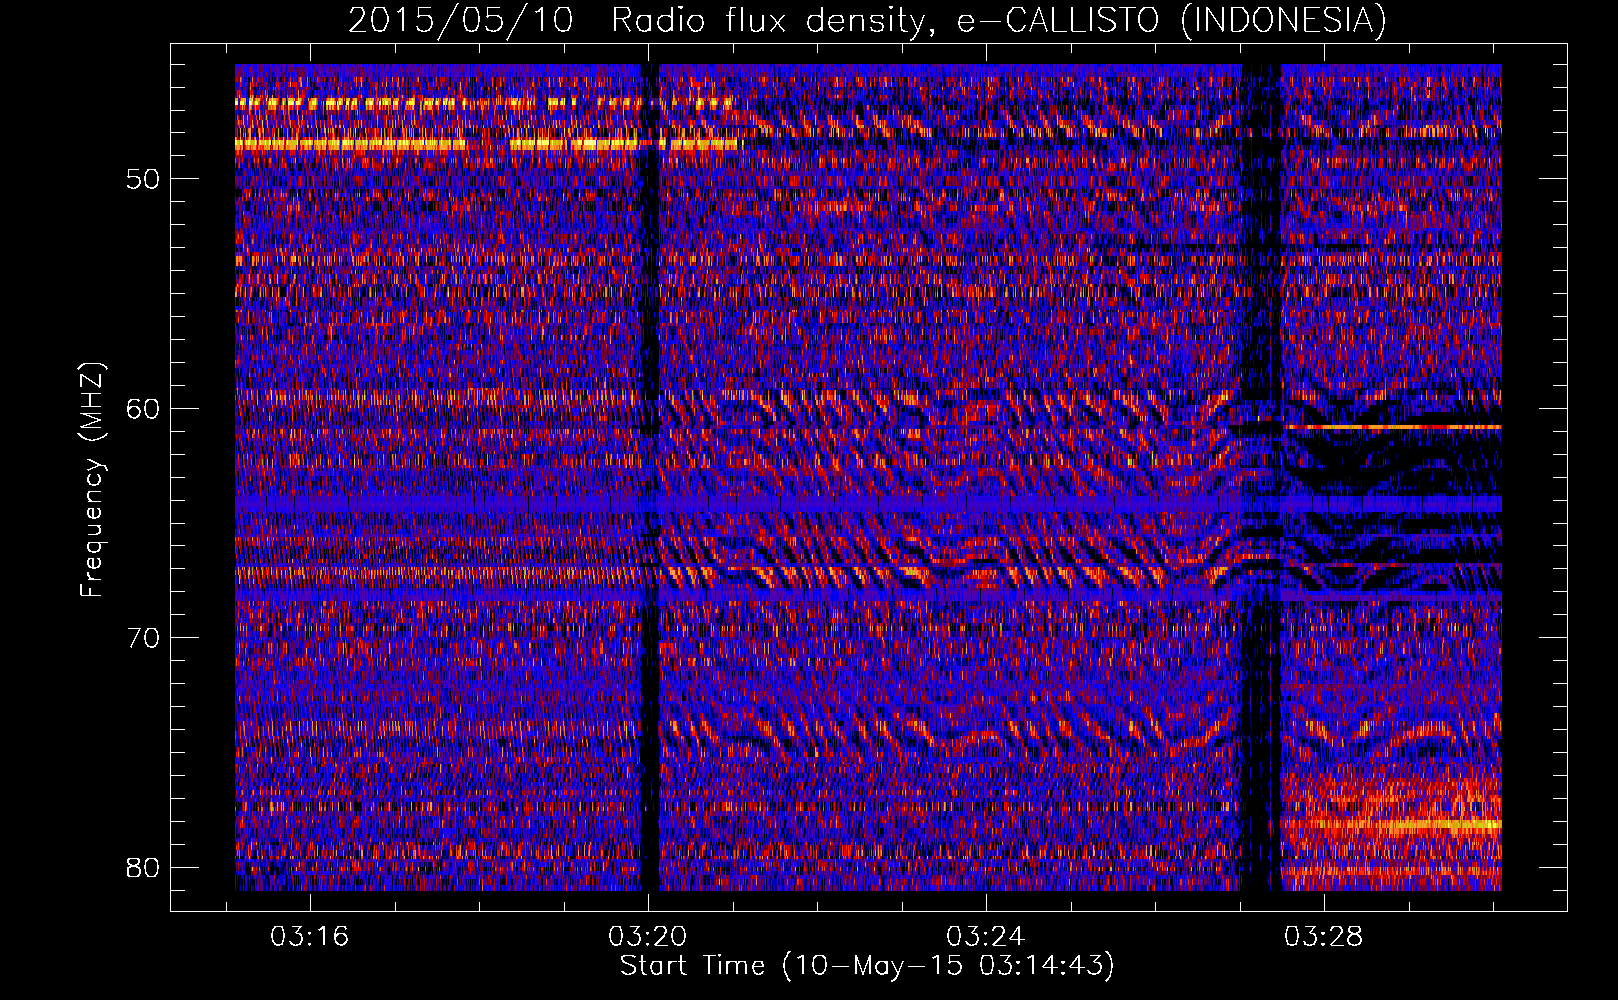Click the plot title 'Radio flux density, e-CALLISTO (INDONESIA)'
The image size is (1618, 1000).
point(999,20)
